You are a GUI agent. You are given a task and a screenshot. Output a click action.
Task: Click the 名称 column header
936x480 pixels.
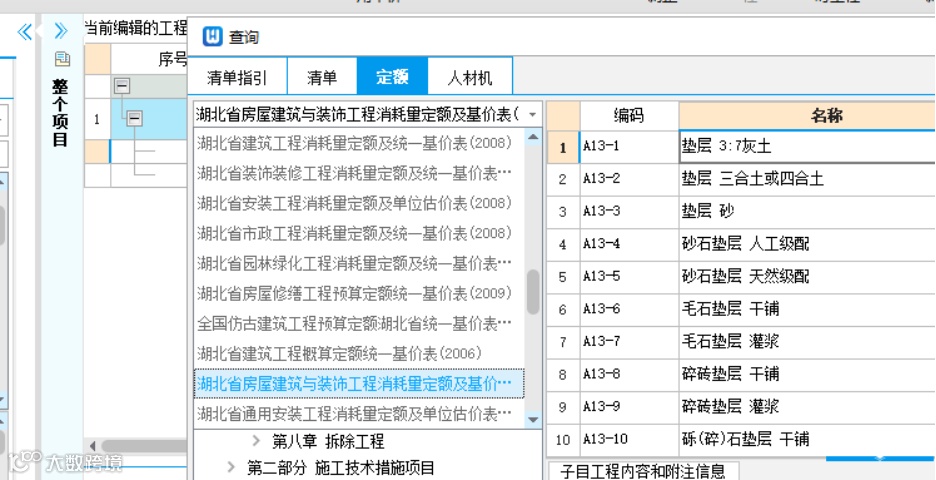tap(807, 116)
